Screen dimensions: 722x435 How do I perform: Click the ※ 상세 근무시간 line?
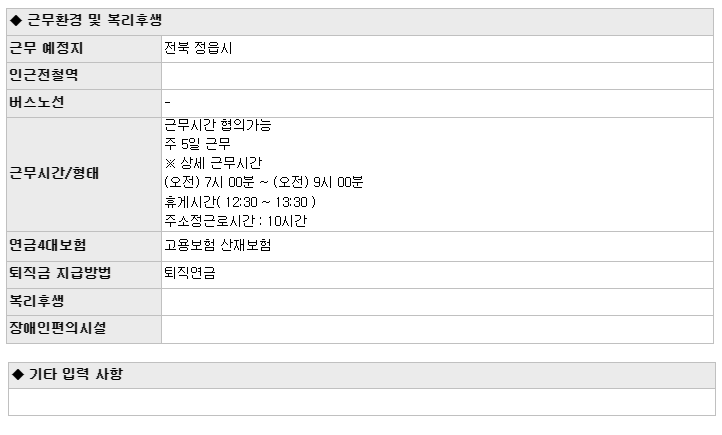point(213,163)
